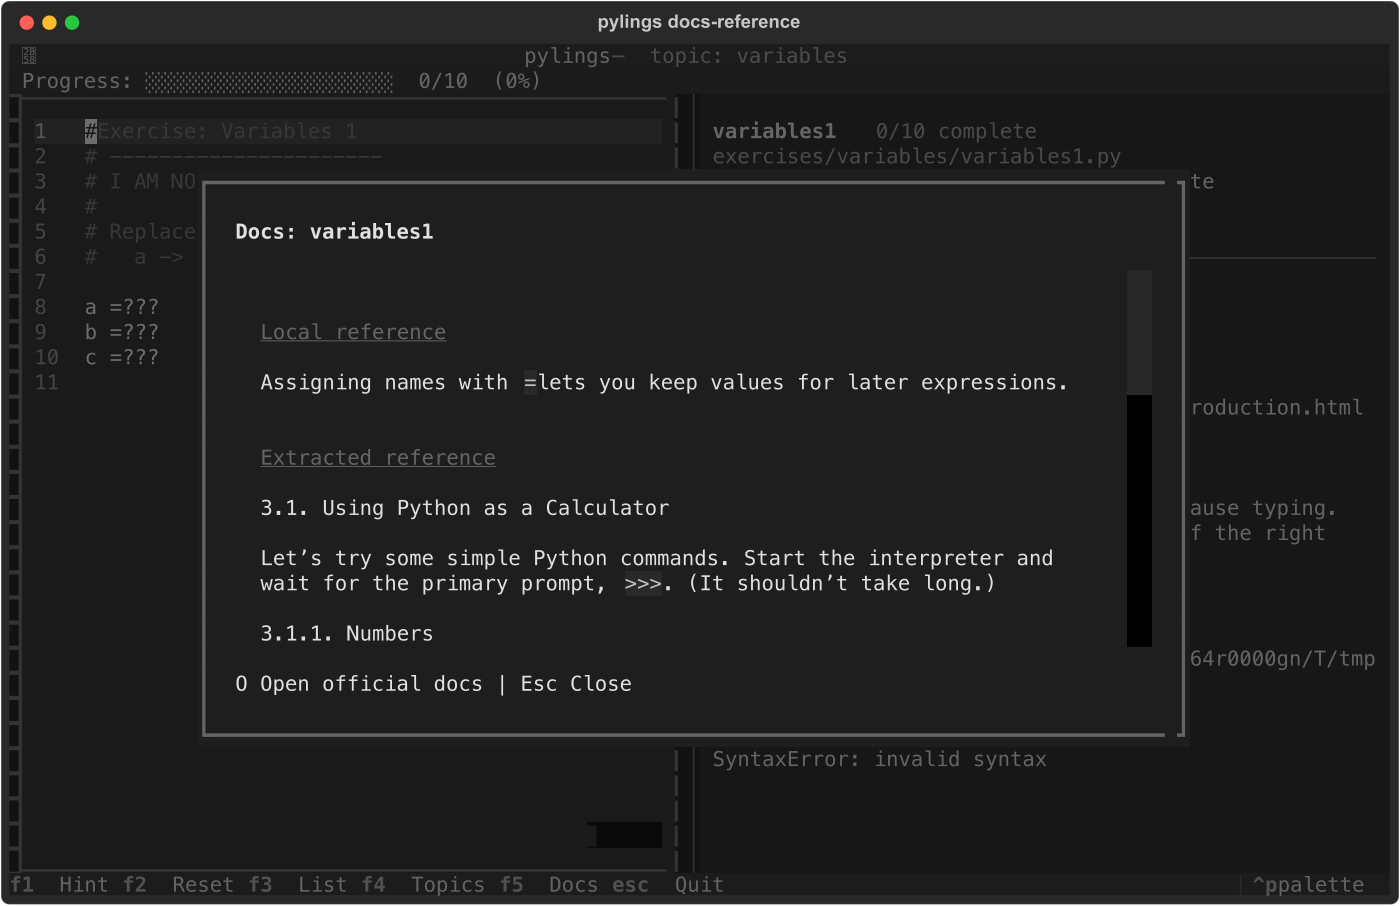This screenshot has width=1400, height=906.
Task: Click the '# Replace' comment line in editor
Action: point(141,232)
